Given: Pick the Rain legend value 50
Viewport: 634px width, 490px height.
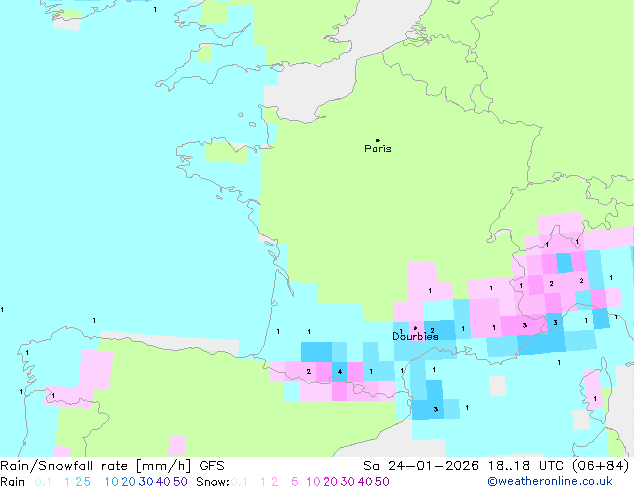Looking at the screenshot, I should coord(180,482).
